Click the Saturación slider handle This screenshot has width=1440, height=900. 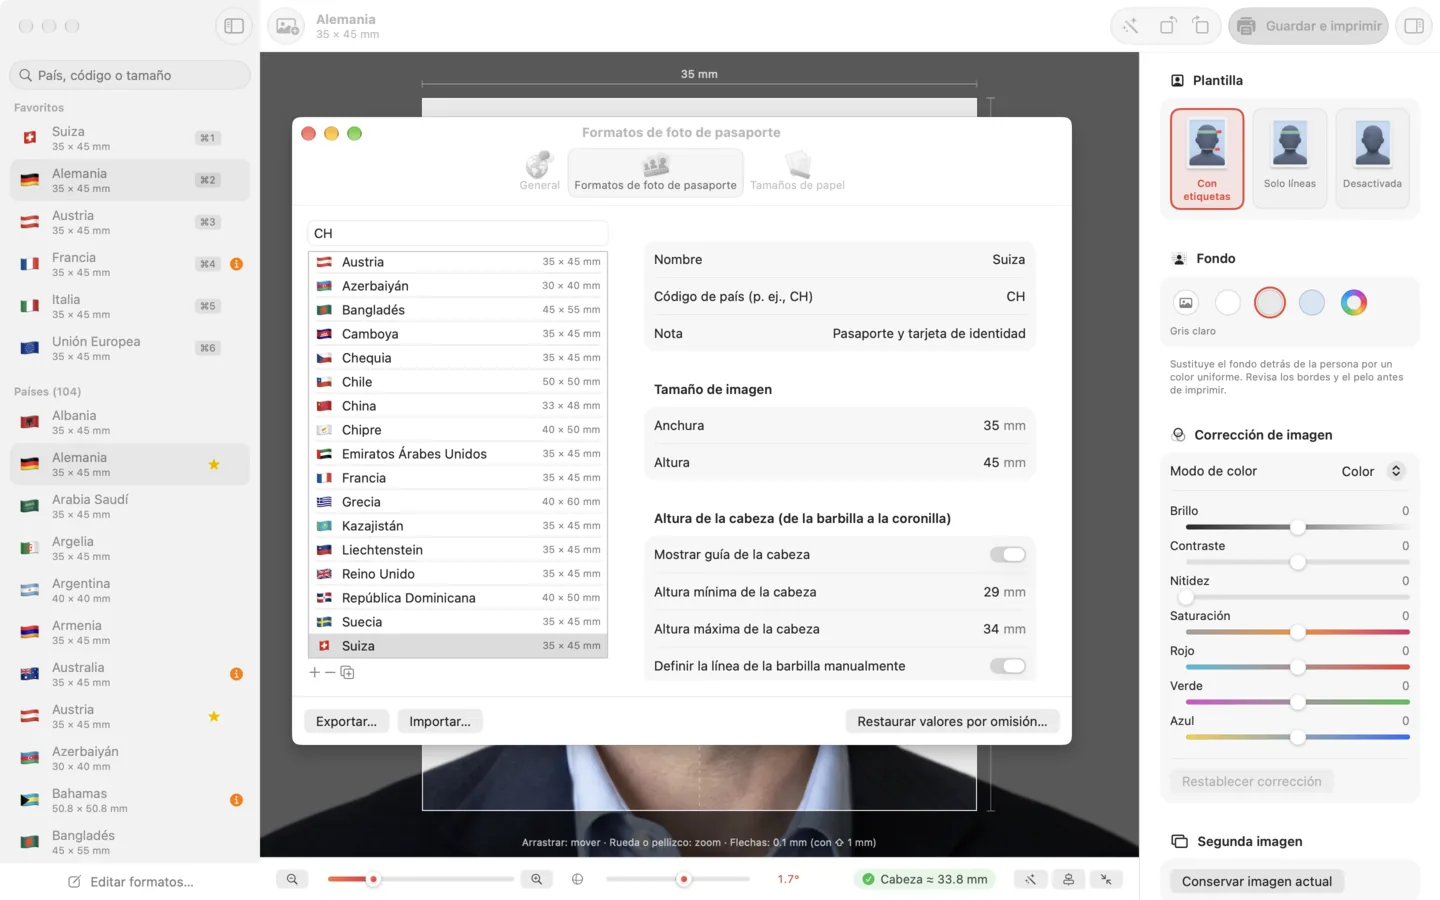[x=1297, y=632]
